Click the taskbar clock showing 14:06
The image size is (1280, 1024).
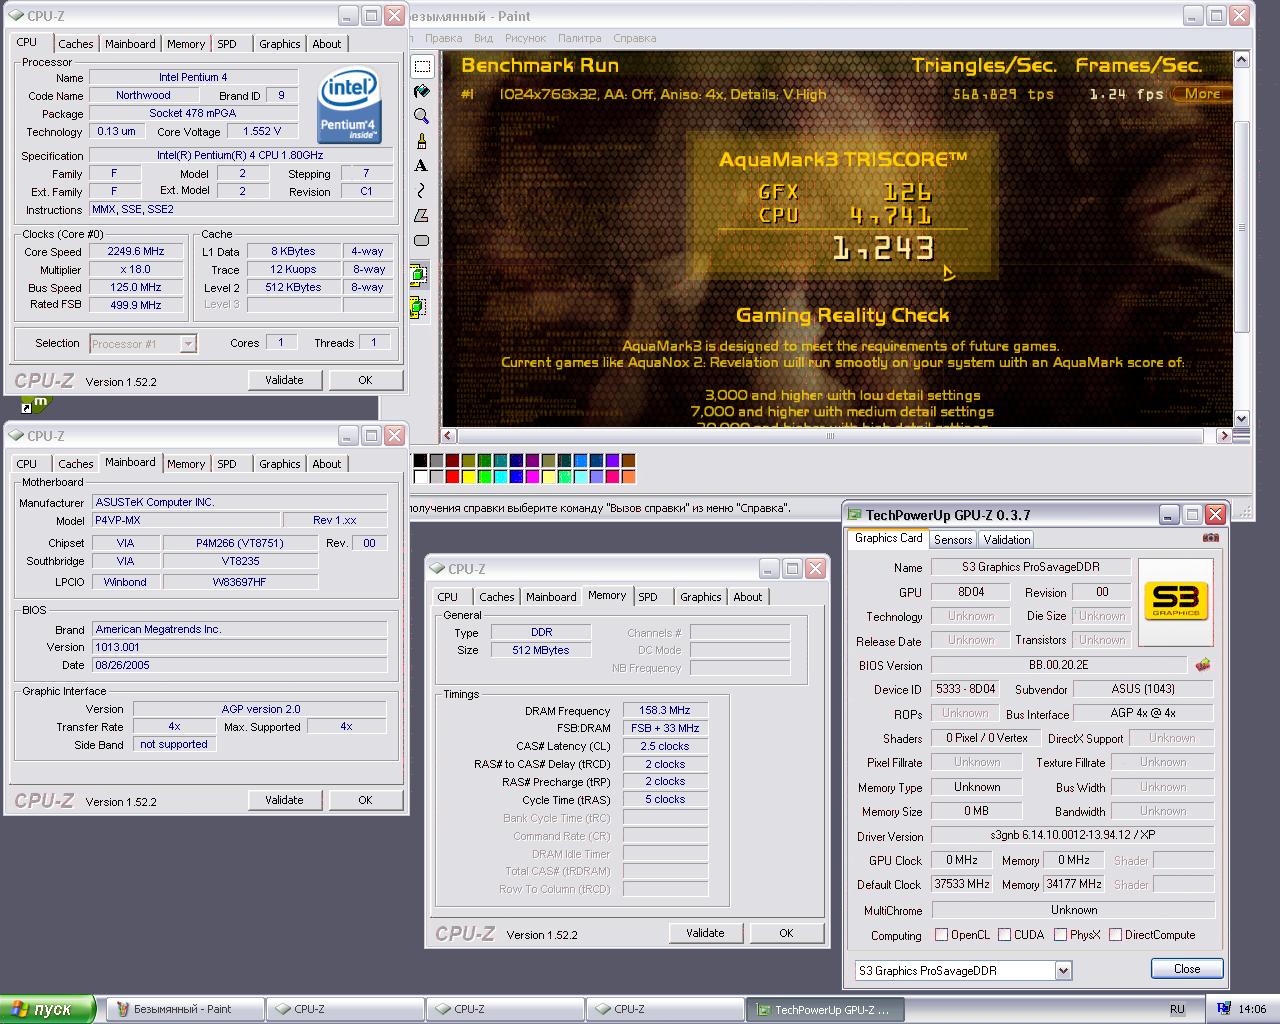pos(1252,1009)
